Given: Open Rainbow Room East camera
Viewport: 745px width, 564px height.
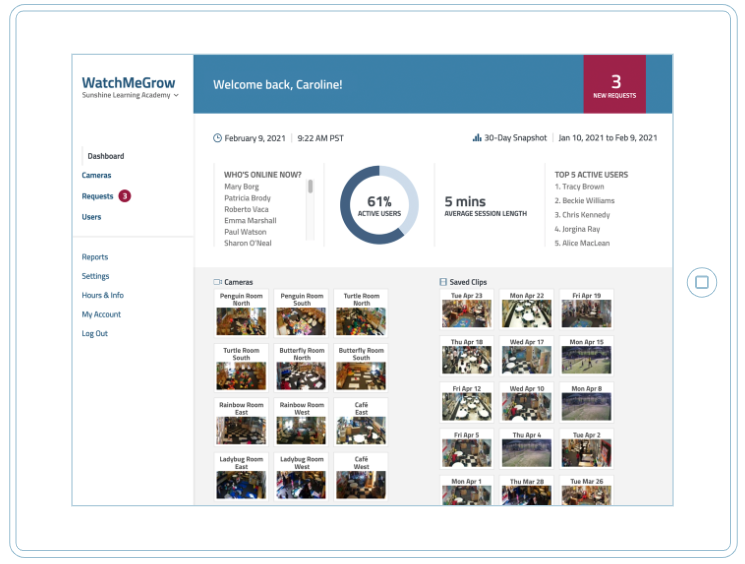Looking at the screenshot, I should (241, 423).
